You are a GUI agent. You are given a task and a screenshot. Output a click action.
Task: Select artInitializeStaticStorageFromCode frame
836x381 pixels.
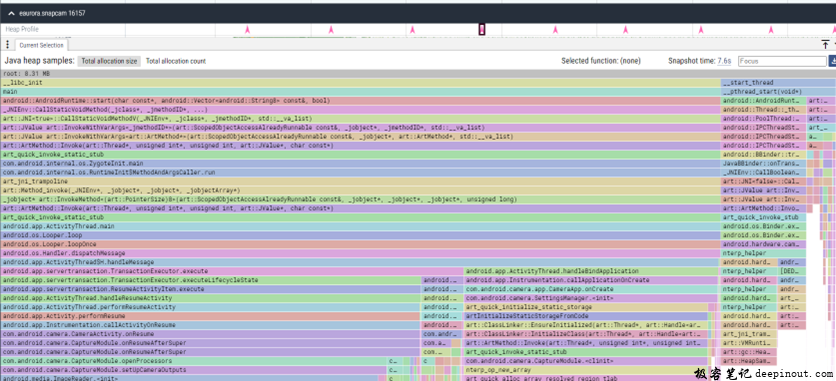point(586,317)
